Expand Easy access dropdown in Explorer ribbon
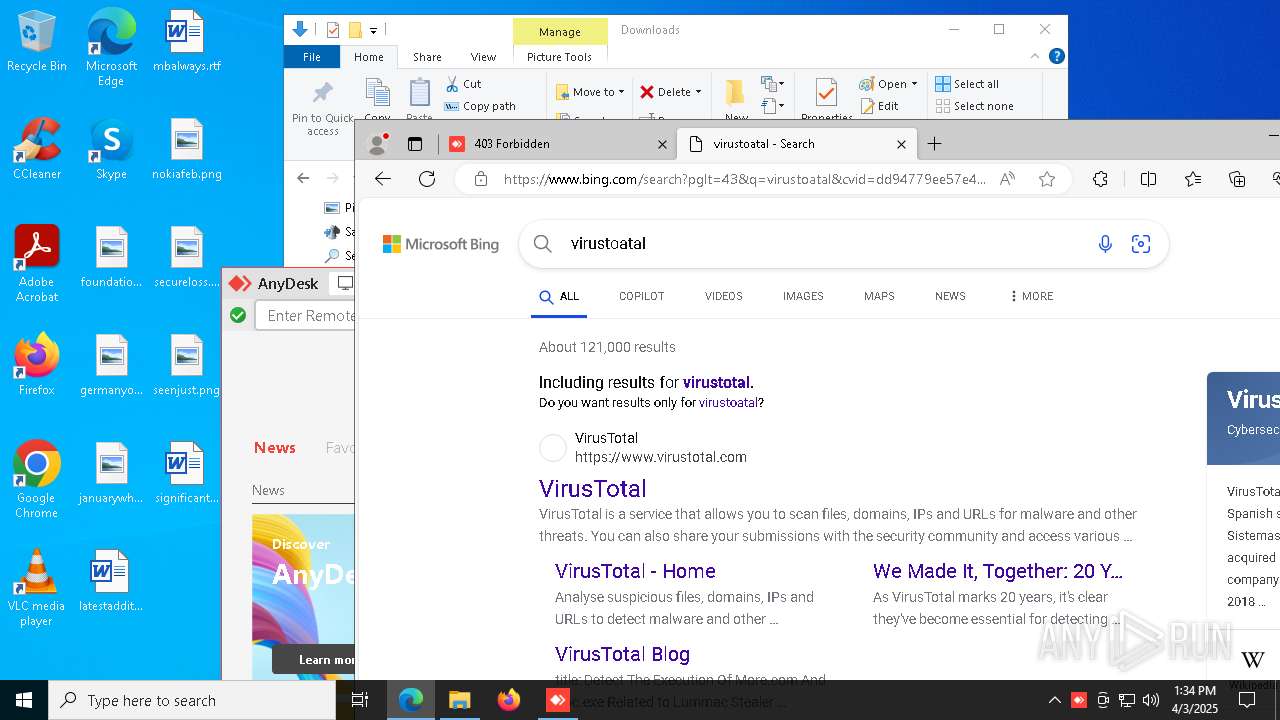Image resolution: width=1280 pixels, height=720 pixels. [x=772, y=105]
